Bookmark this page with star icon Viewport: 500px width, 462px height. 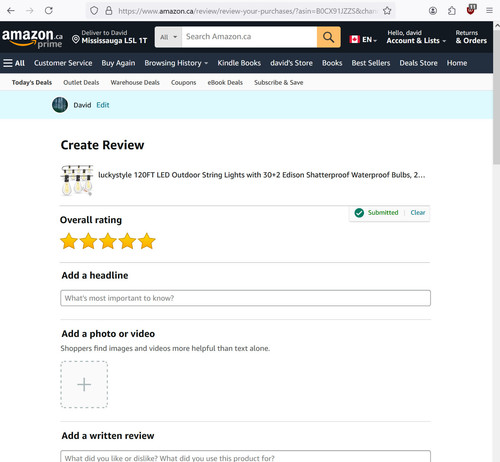pos(387,11)
